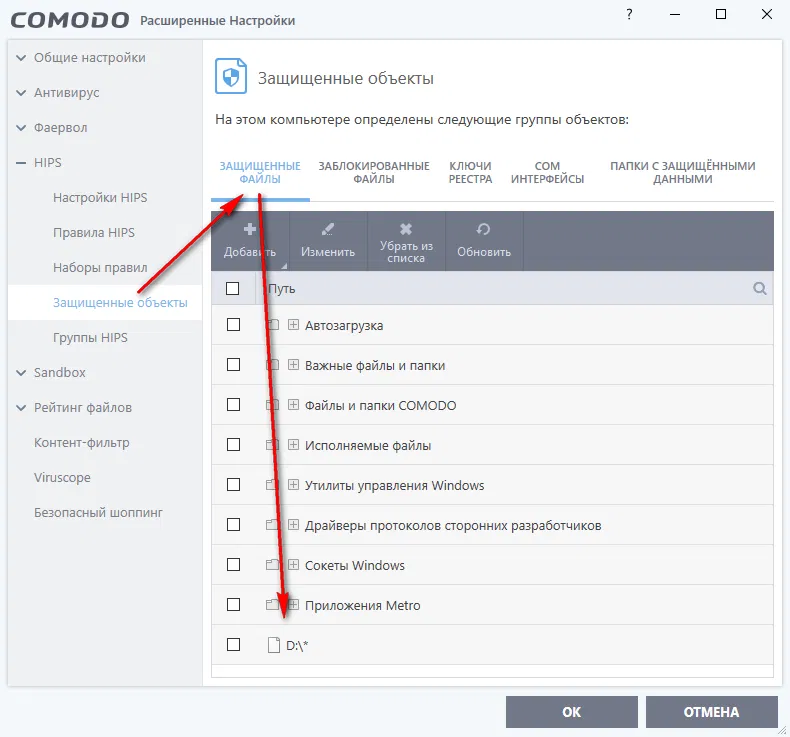
Task: Switch to Заблокированные файлы tab
Action: tap(374, 172)
